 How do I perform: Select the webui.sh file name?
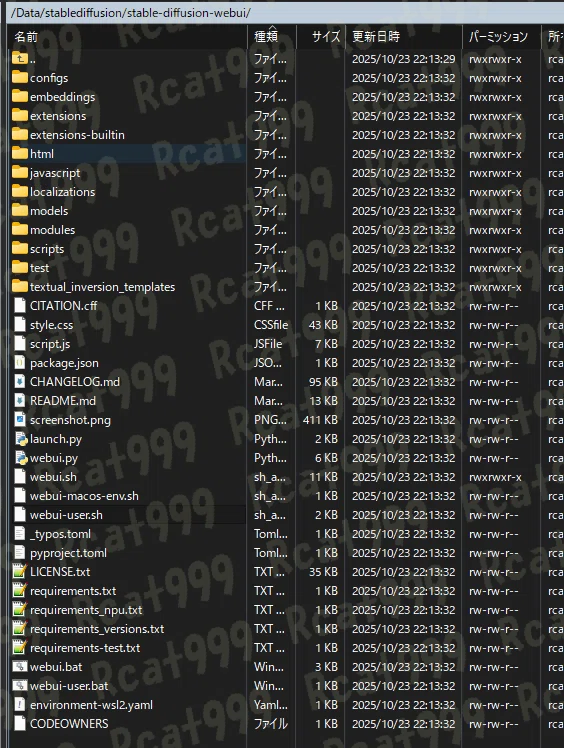[53, 477]
